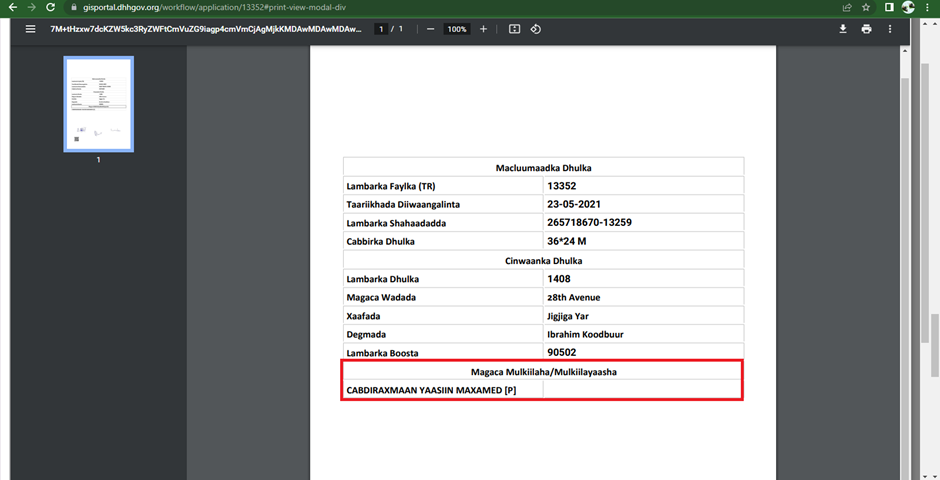Click the Lambarka Shahaadadda label
This screenshot has width=940, height=480.
coord(396,223)
